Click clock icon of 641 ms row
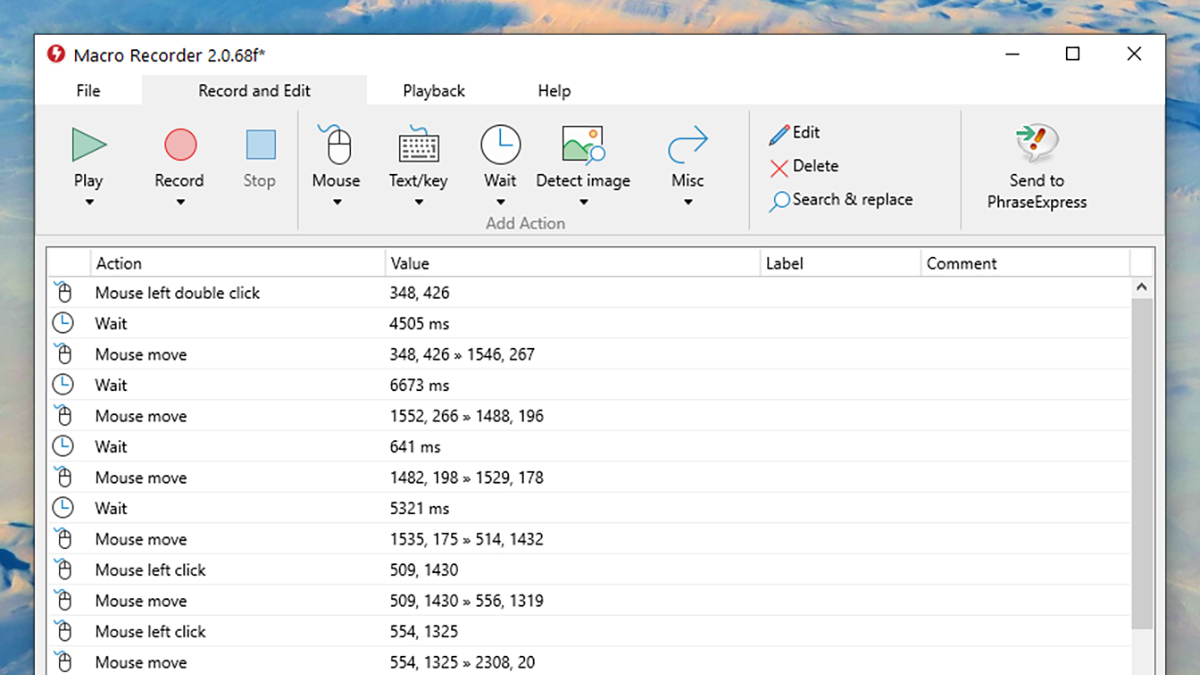 click(62, 446)
